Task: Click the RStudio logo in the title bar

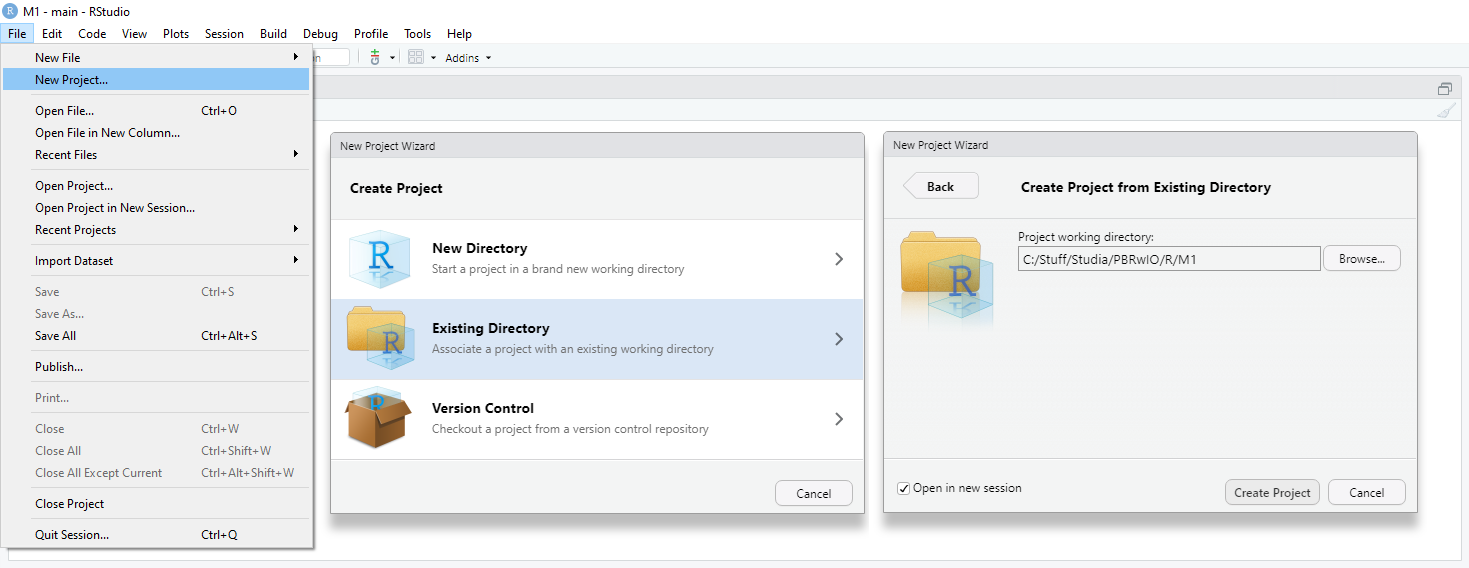Action: click(x=10, y=11)
